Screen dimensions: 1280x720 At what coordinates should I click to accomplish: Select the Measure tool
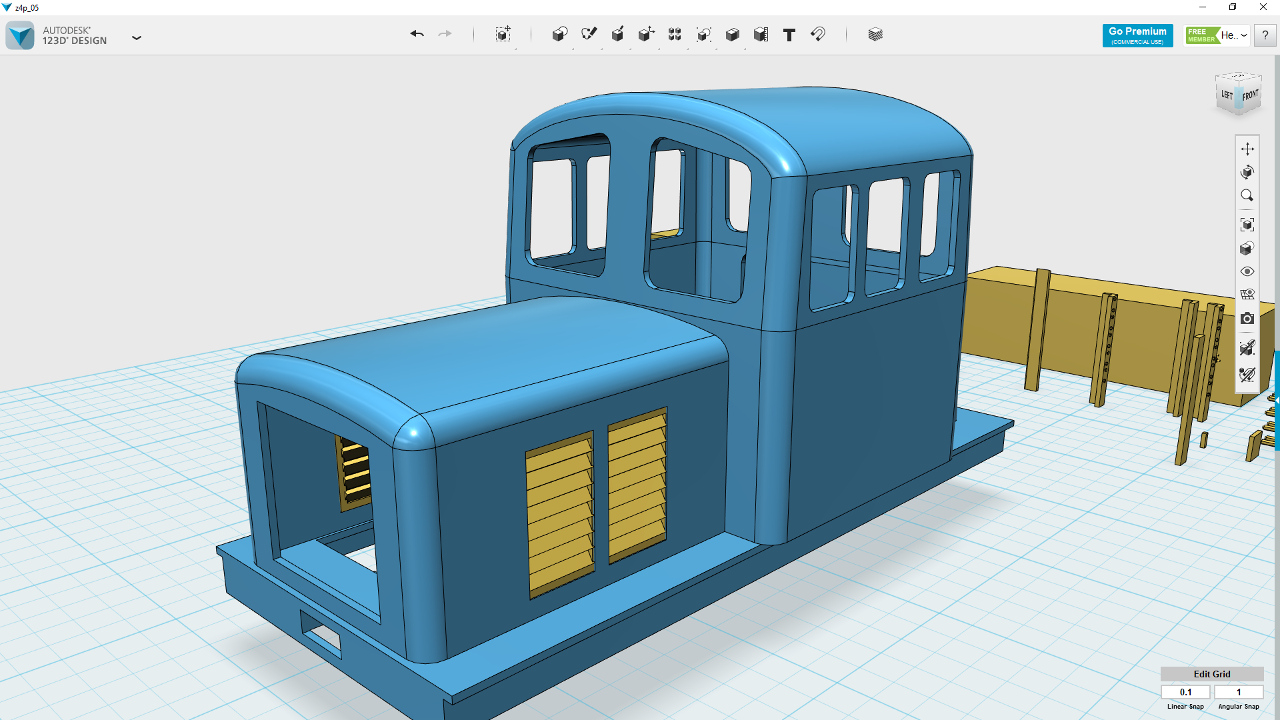point(761,34)
